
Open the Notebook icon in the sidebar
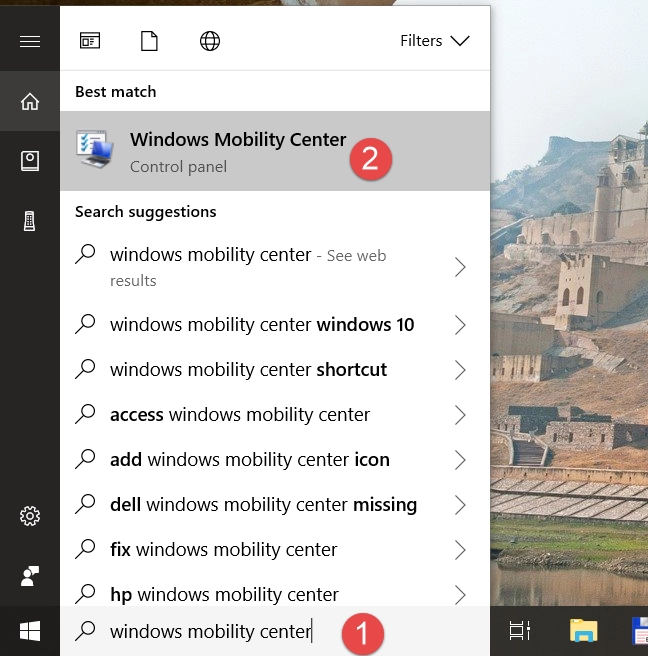[30, 161]
